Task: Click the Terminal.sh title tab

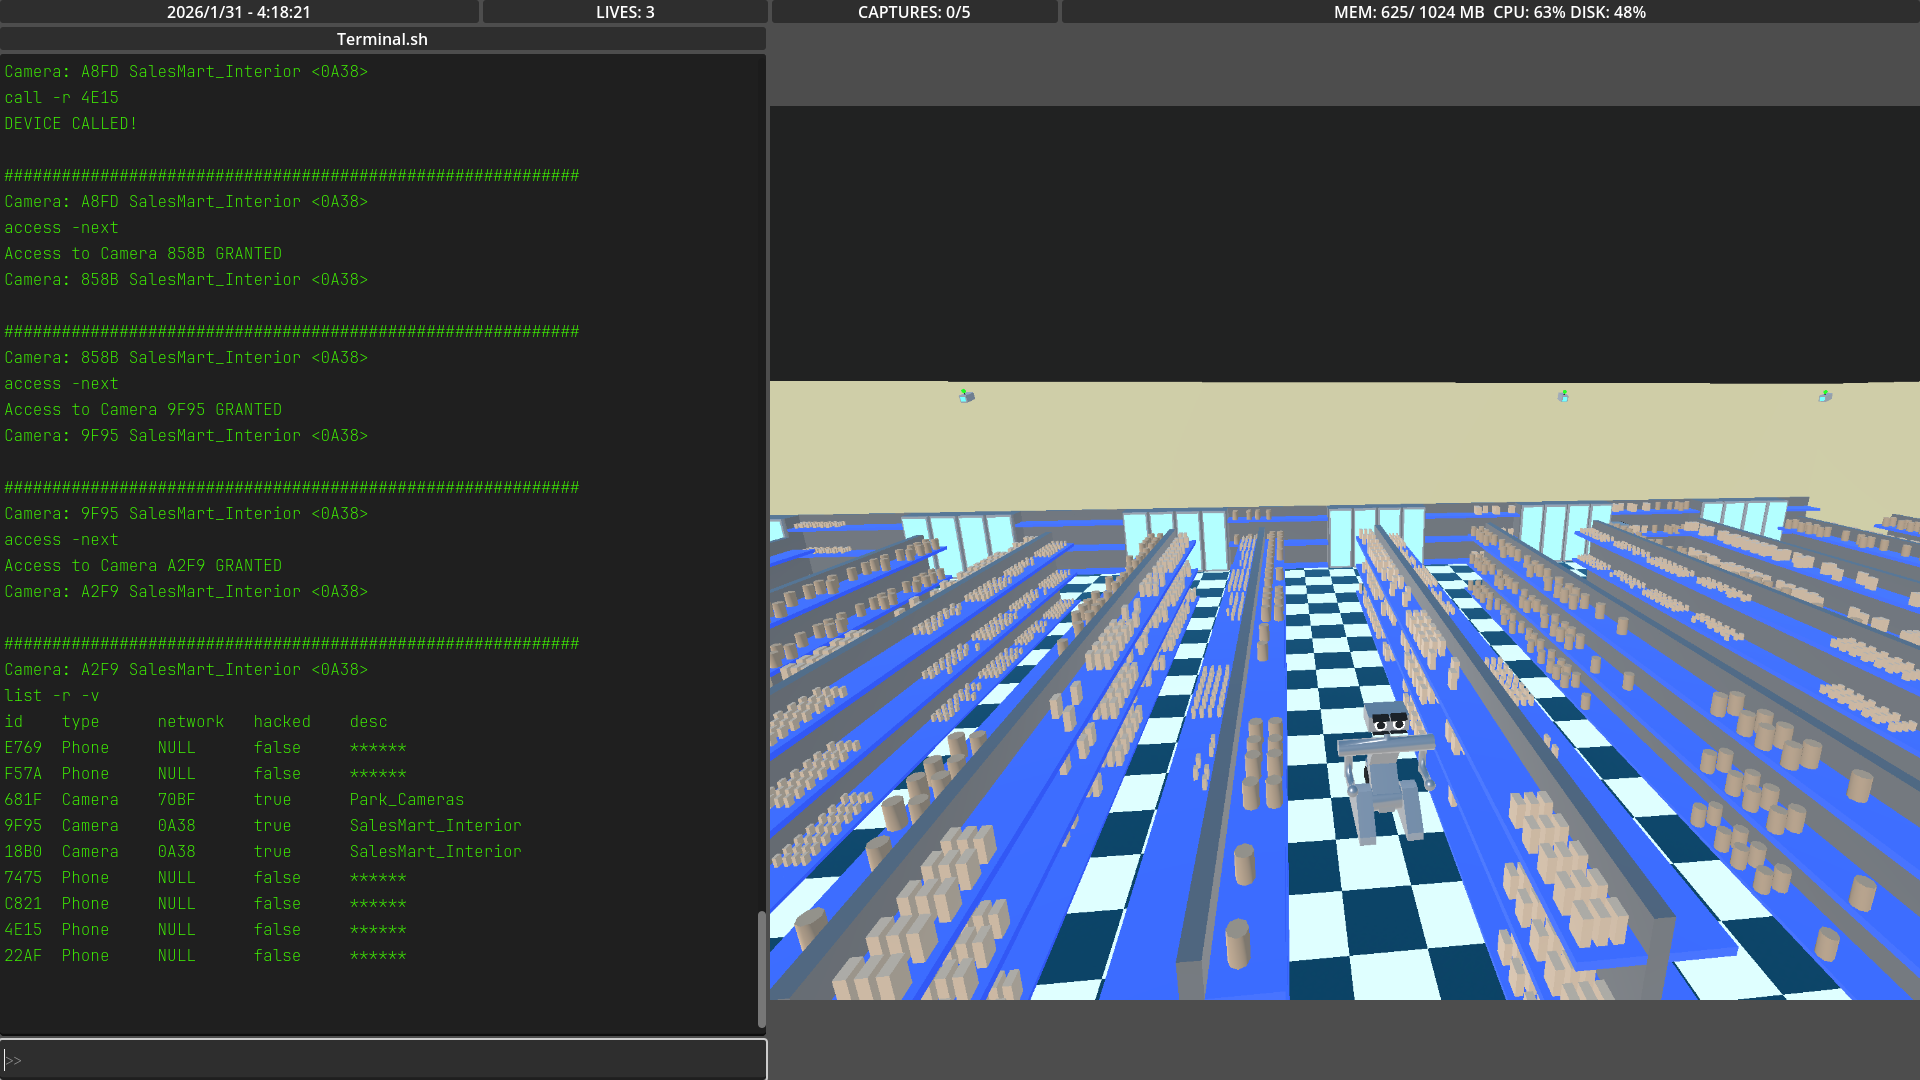Action: click(382, 39)
